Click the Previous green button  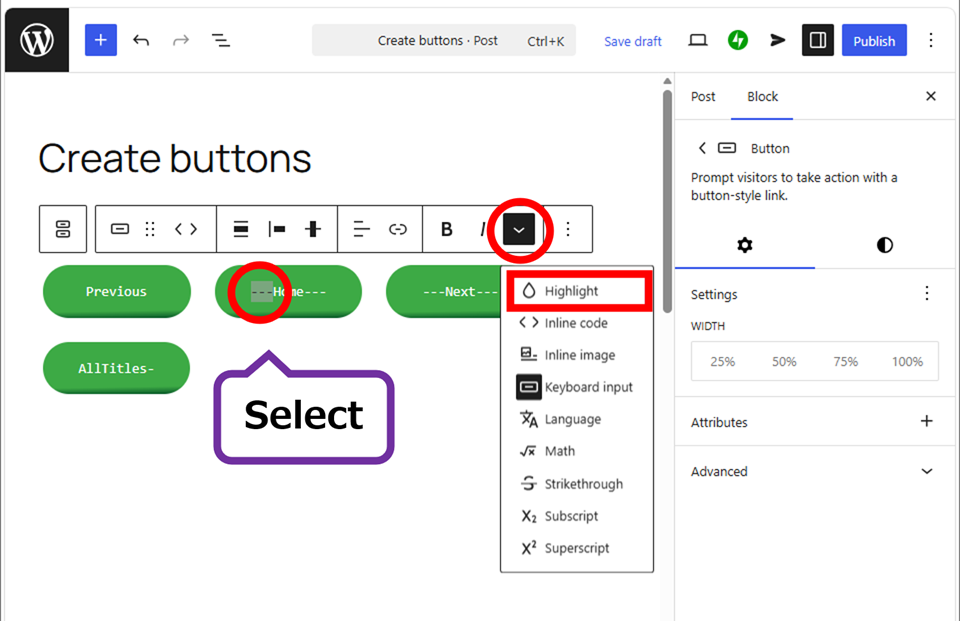pos(116,292)
